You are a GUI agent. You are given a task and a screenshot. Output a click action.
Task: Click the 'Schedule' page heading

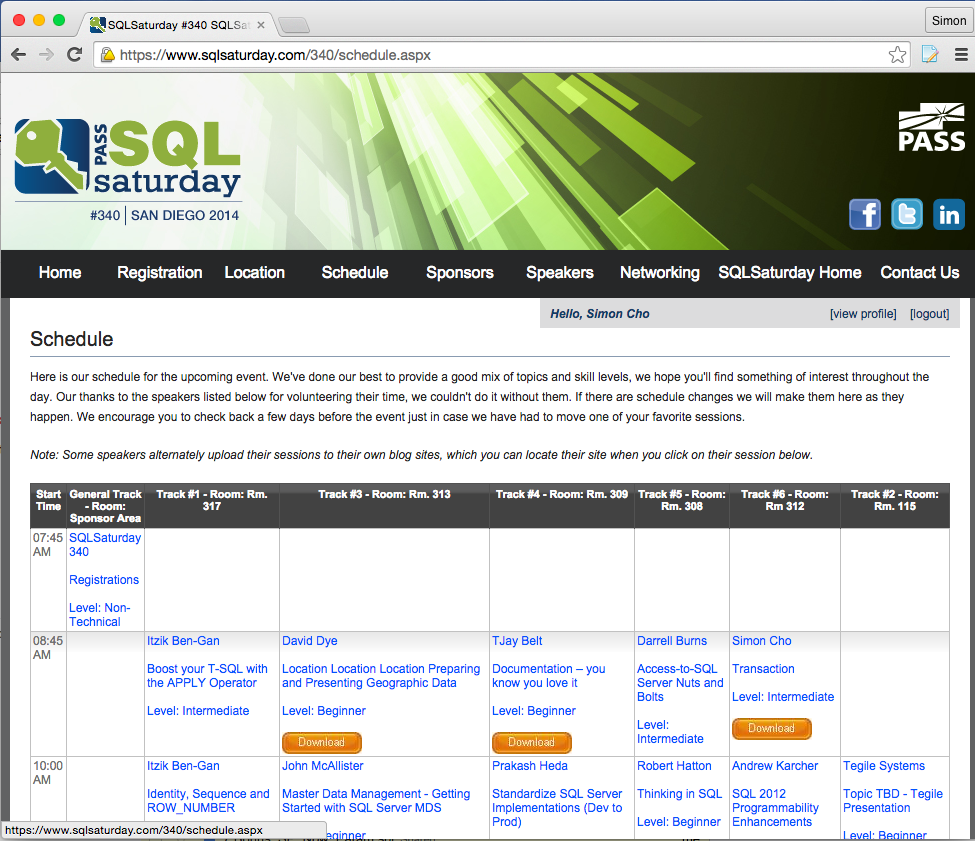coord(72,339)
